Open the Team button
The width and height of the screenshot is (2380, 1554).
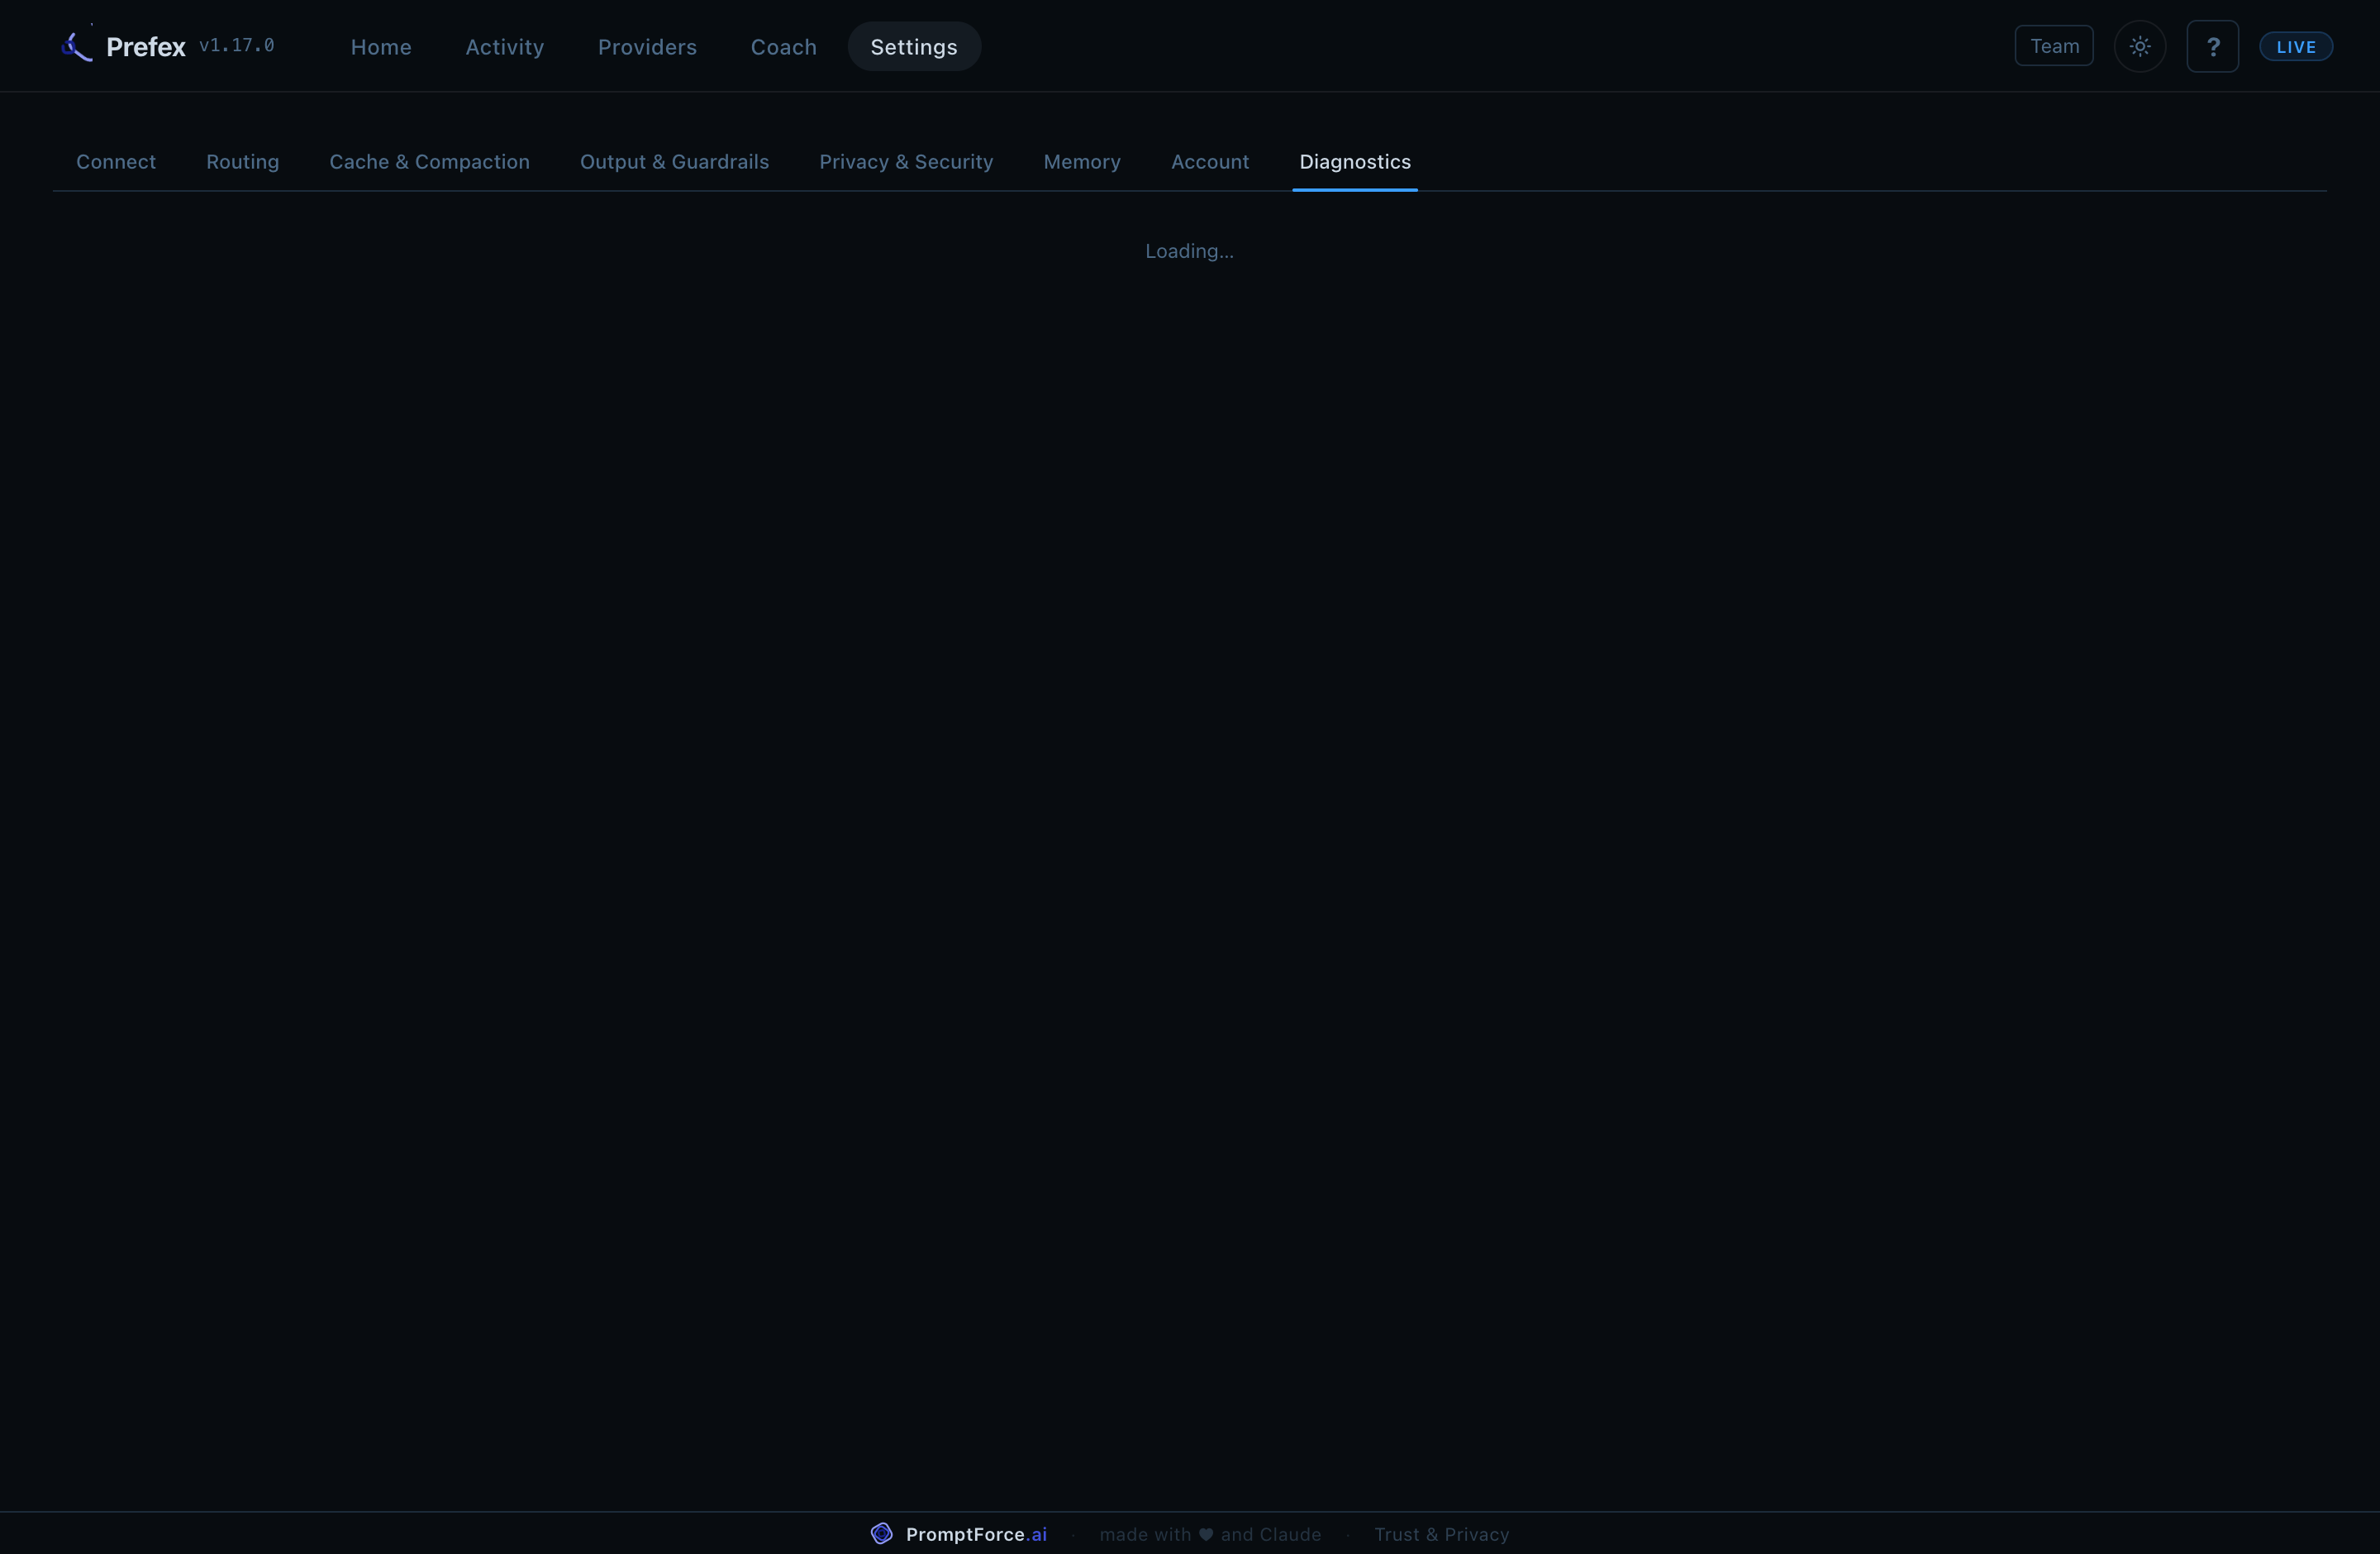tap(2054, 46)
